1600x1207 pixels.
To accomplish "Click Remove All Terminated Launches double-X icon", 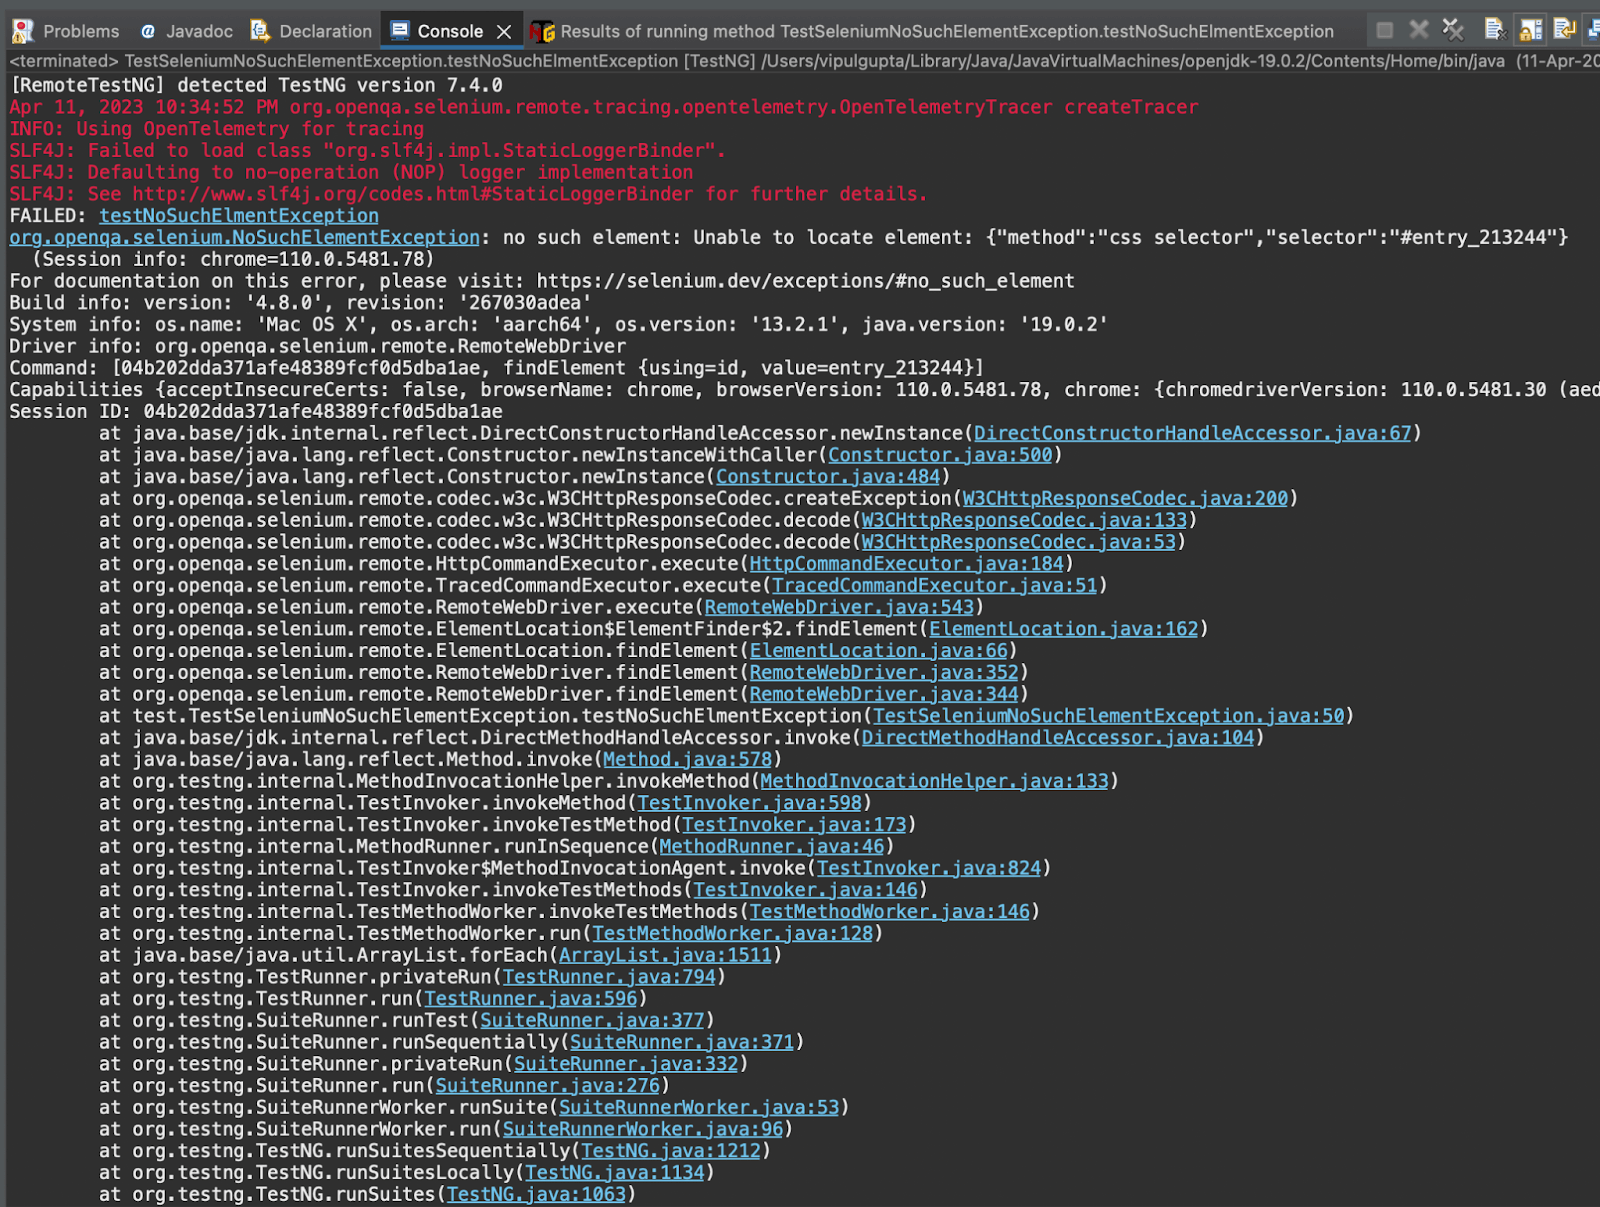I will [x=1453, y=30].
